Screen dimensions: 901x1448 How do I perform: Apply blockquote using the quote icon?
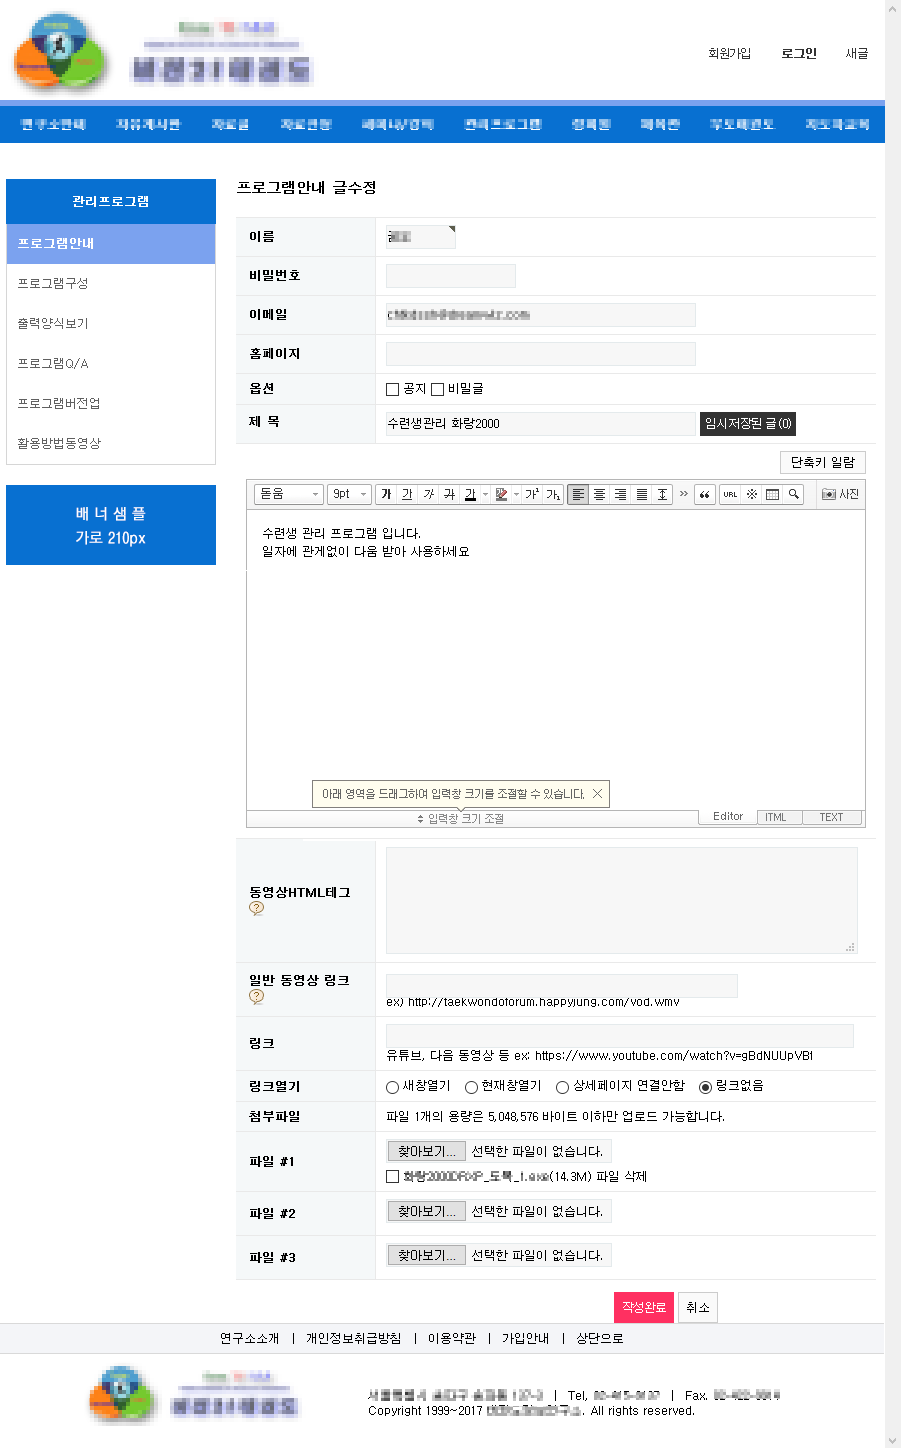pyautogui.click(x=705, y=493)
